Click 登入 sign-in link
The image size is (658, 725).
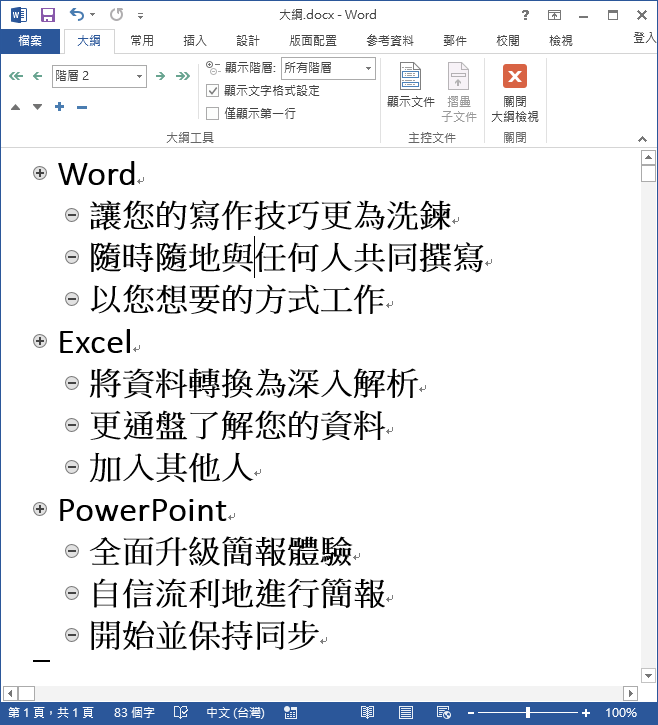pyautogui.click(x=645, y=38)
